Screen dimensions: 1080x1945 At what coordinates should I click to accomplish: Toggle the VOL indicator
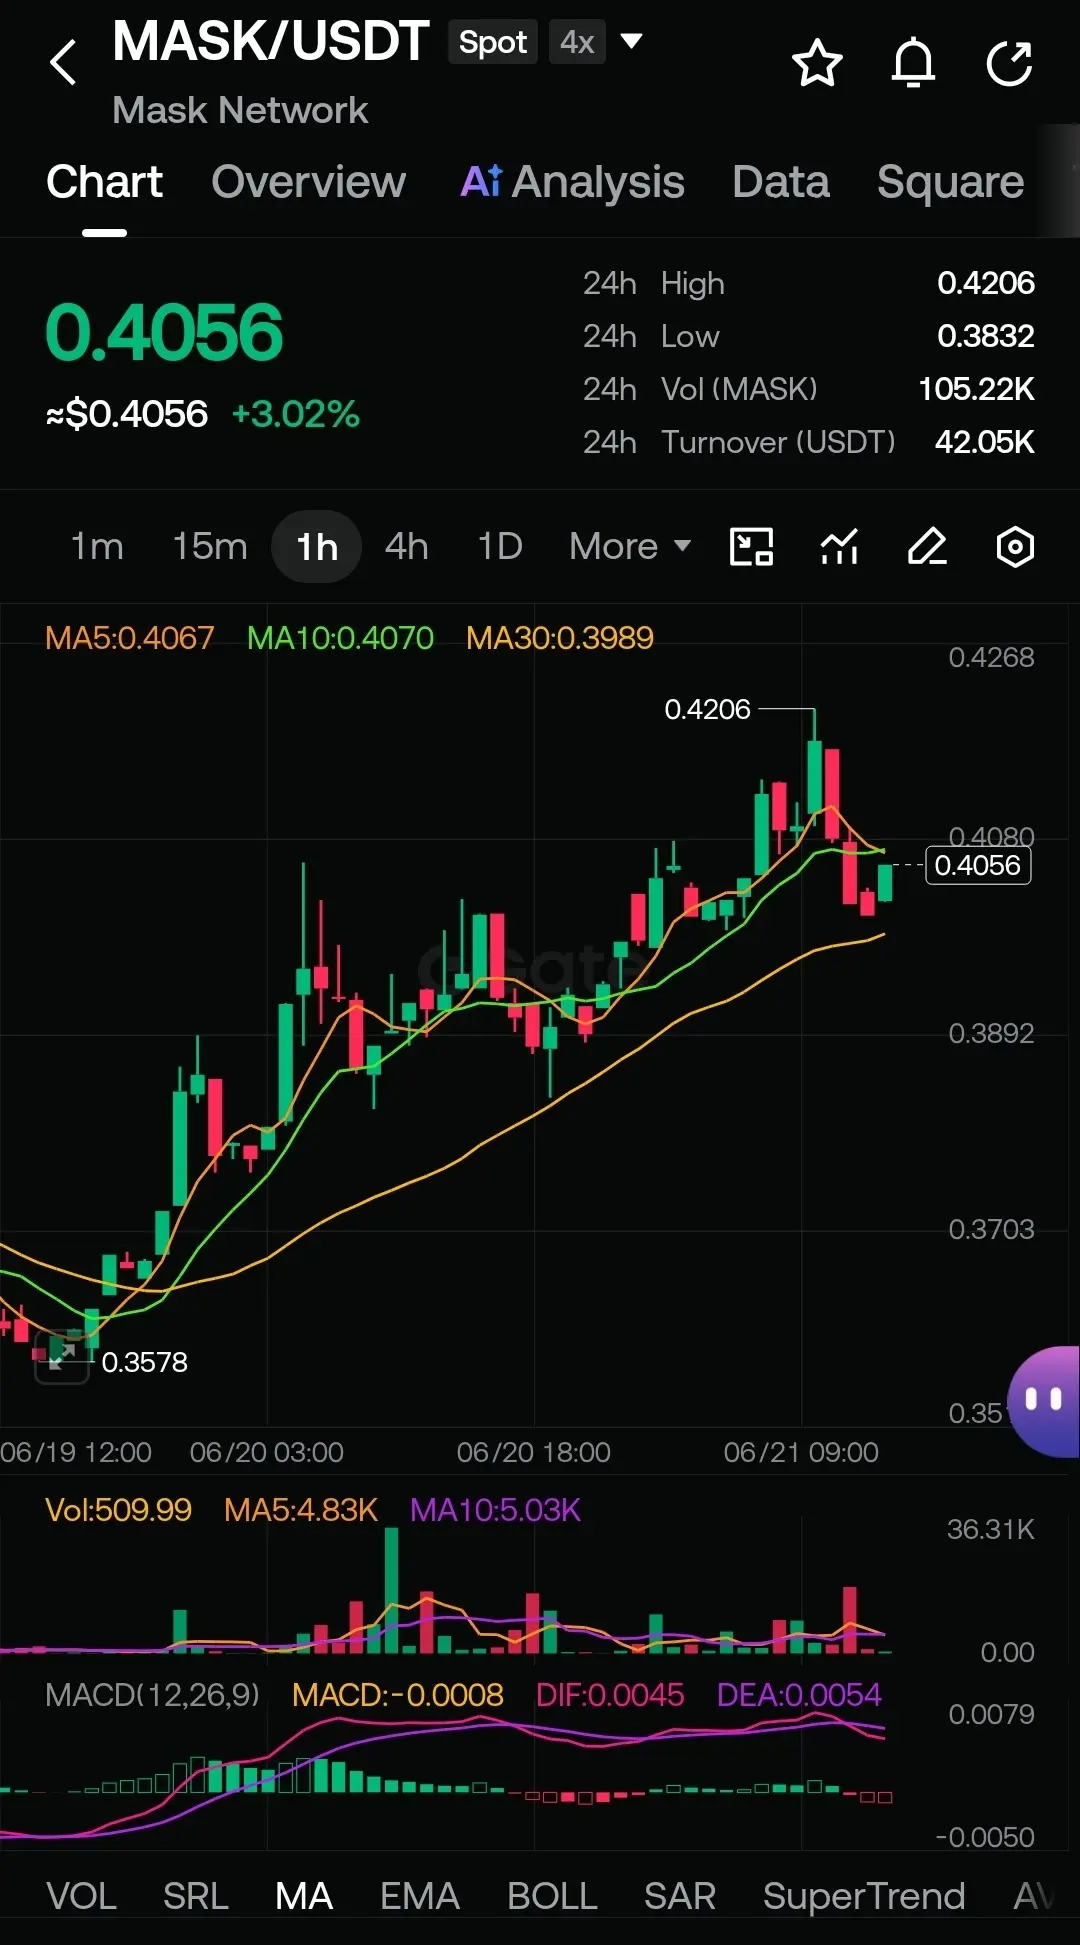[x=82, y=1896]
